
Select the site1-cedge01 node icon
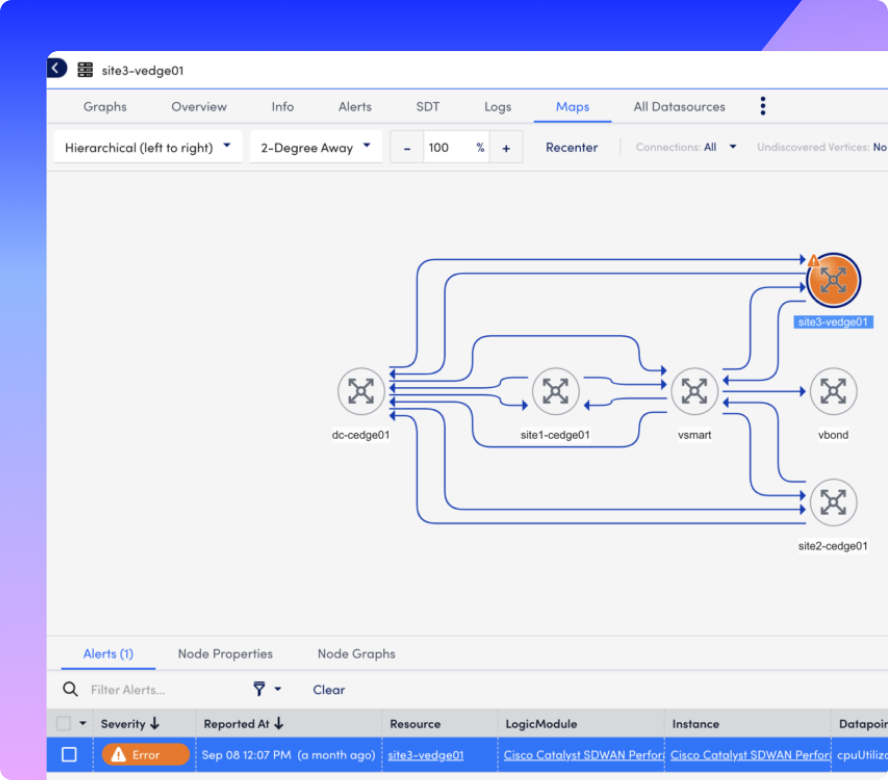(555, 391)
